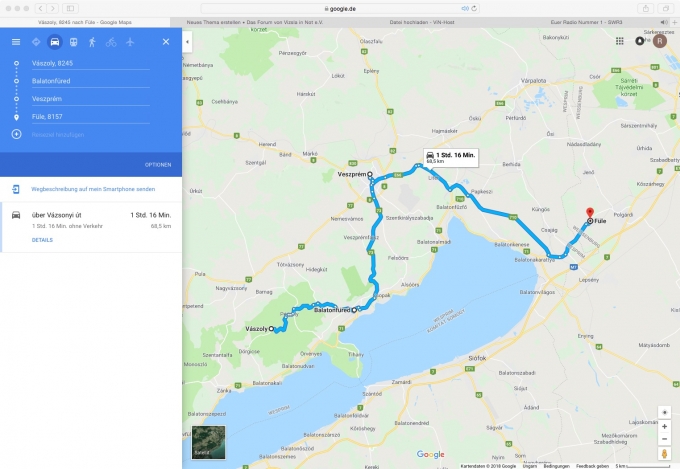Select the driving car travel mode
The image size is (680, 469).
coord(55,42)
